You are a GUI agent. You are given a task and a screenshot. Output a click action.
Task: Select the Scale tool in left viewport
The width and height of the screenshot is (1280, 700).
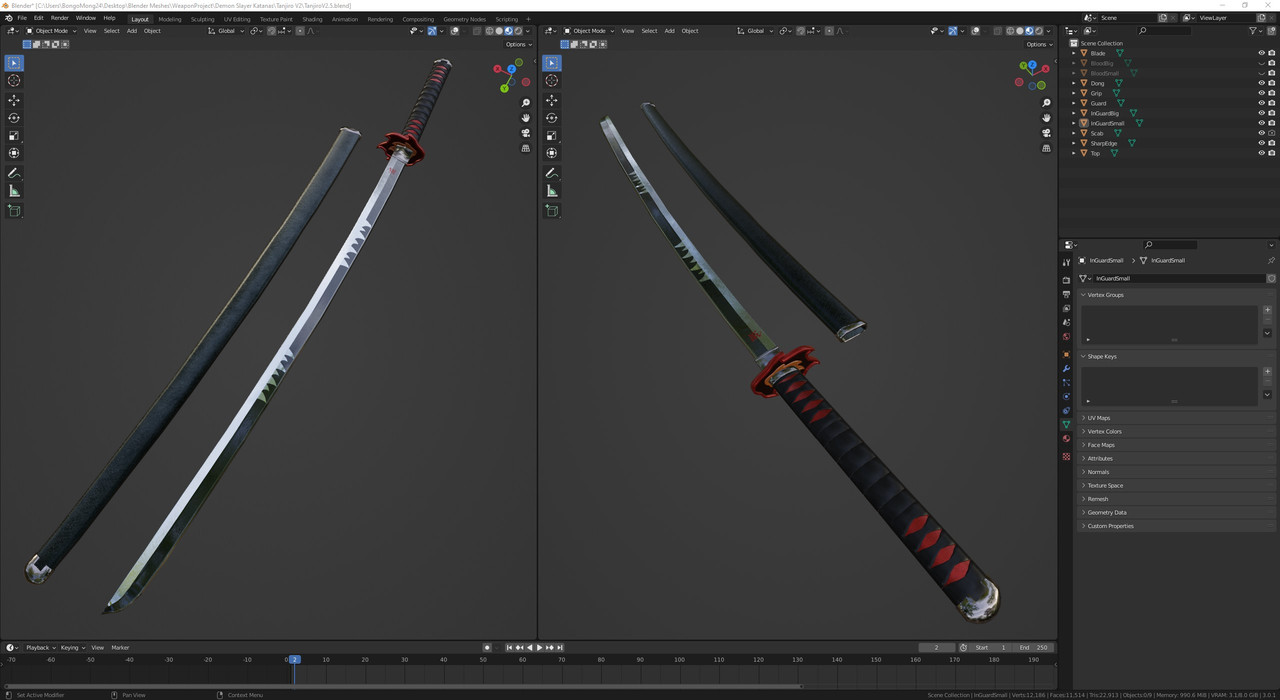point(14,135)
